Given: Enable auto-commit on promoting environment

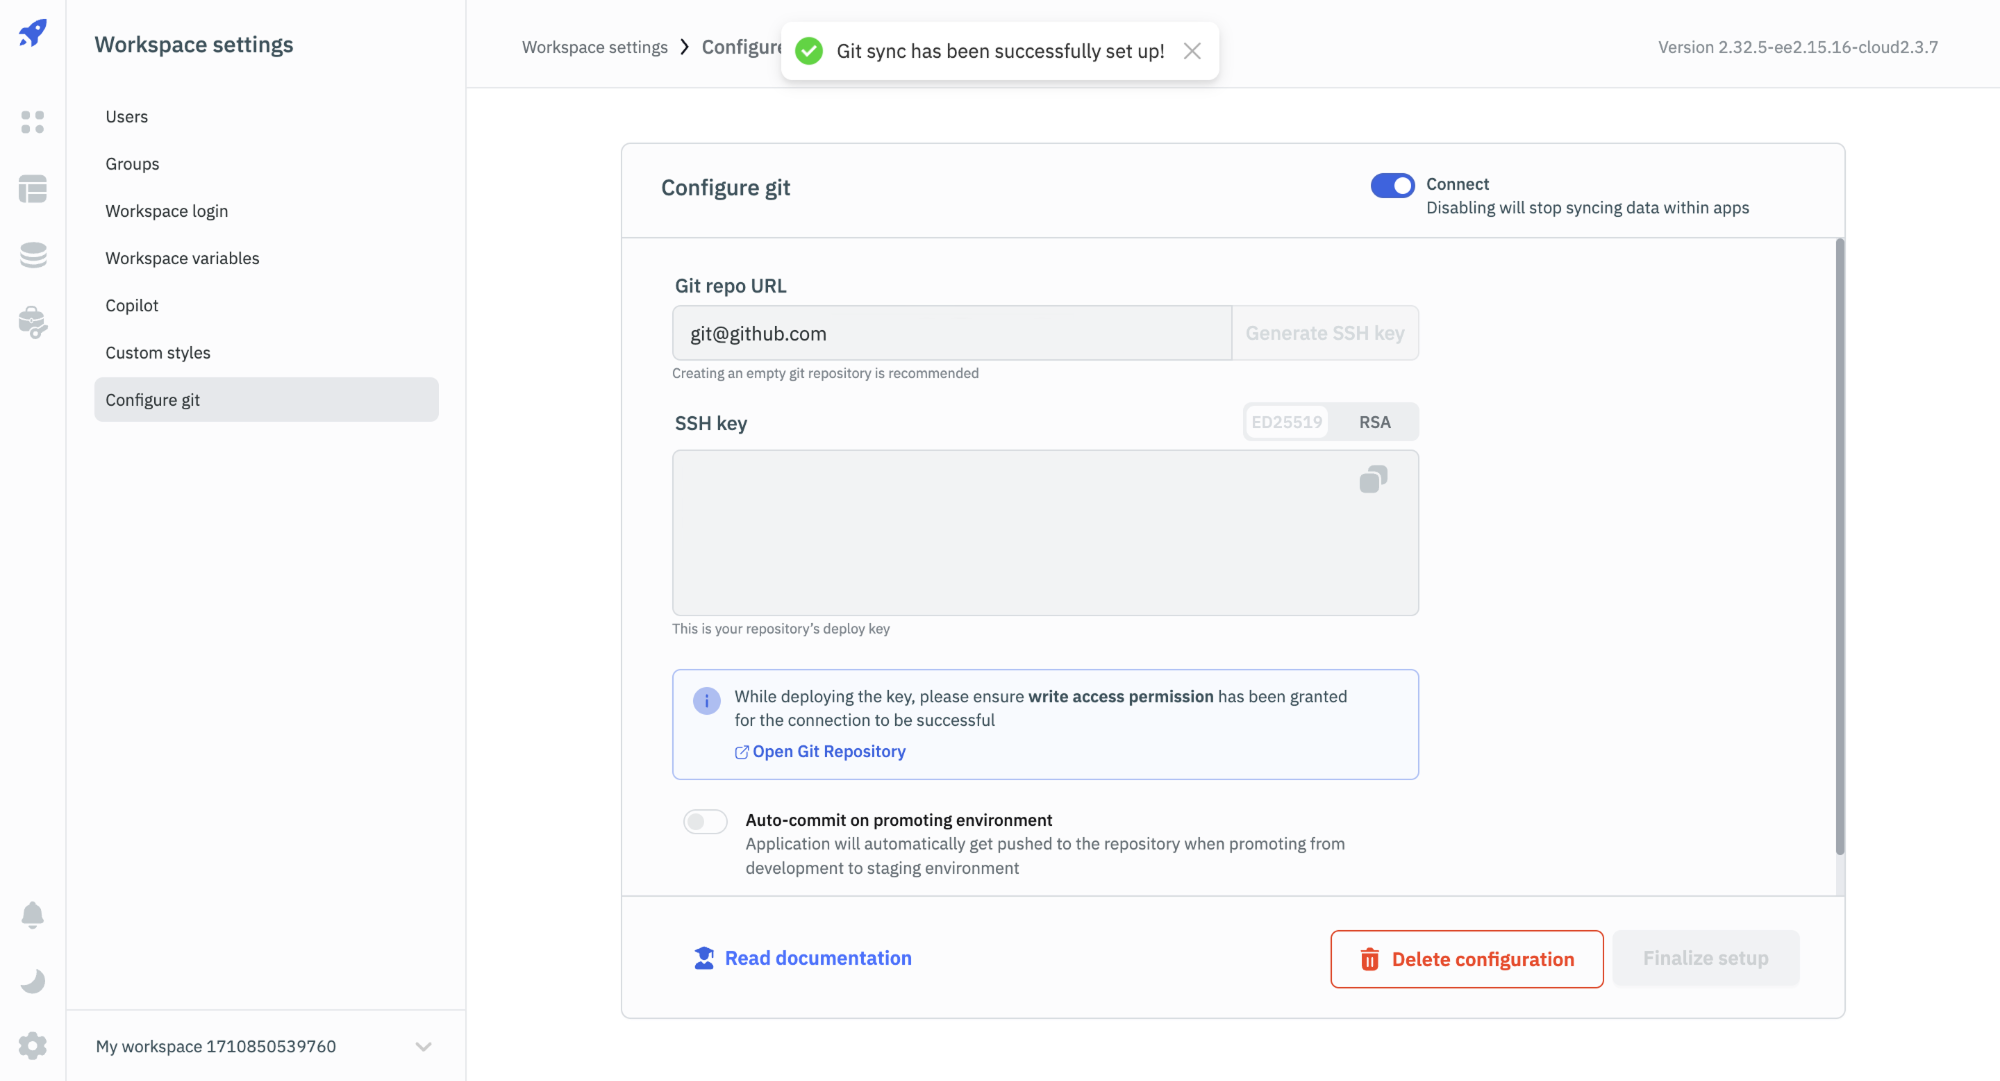Looking at the screenshot, I should pyautogui.click(x=705, y=822).
